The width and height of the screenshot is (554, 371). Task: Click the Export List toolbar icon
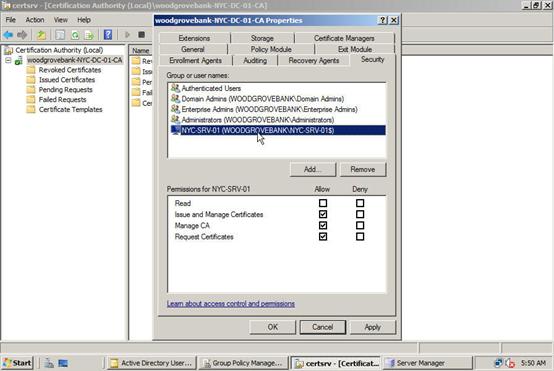pos(89,35)
